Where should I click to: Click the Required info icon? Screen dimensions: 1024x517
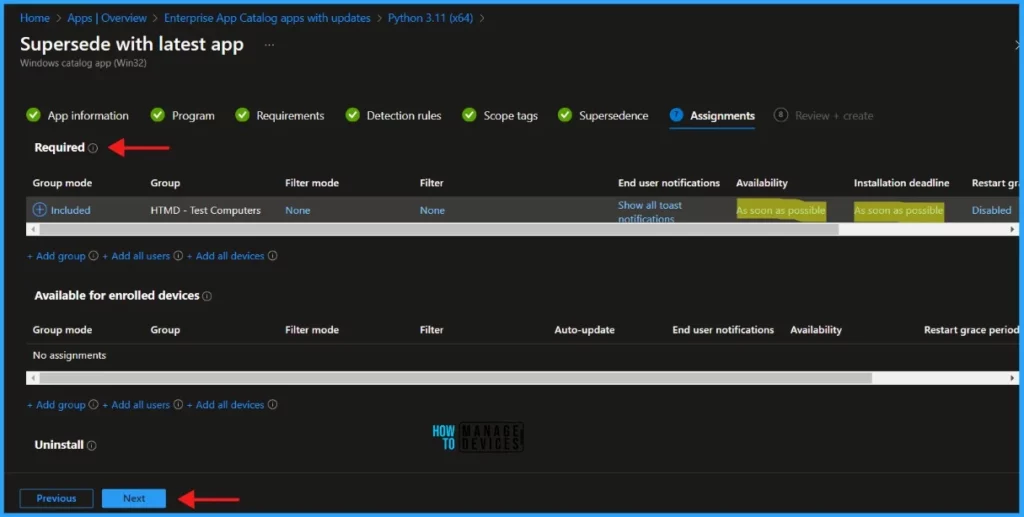(x=93, y=148)
